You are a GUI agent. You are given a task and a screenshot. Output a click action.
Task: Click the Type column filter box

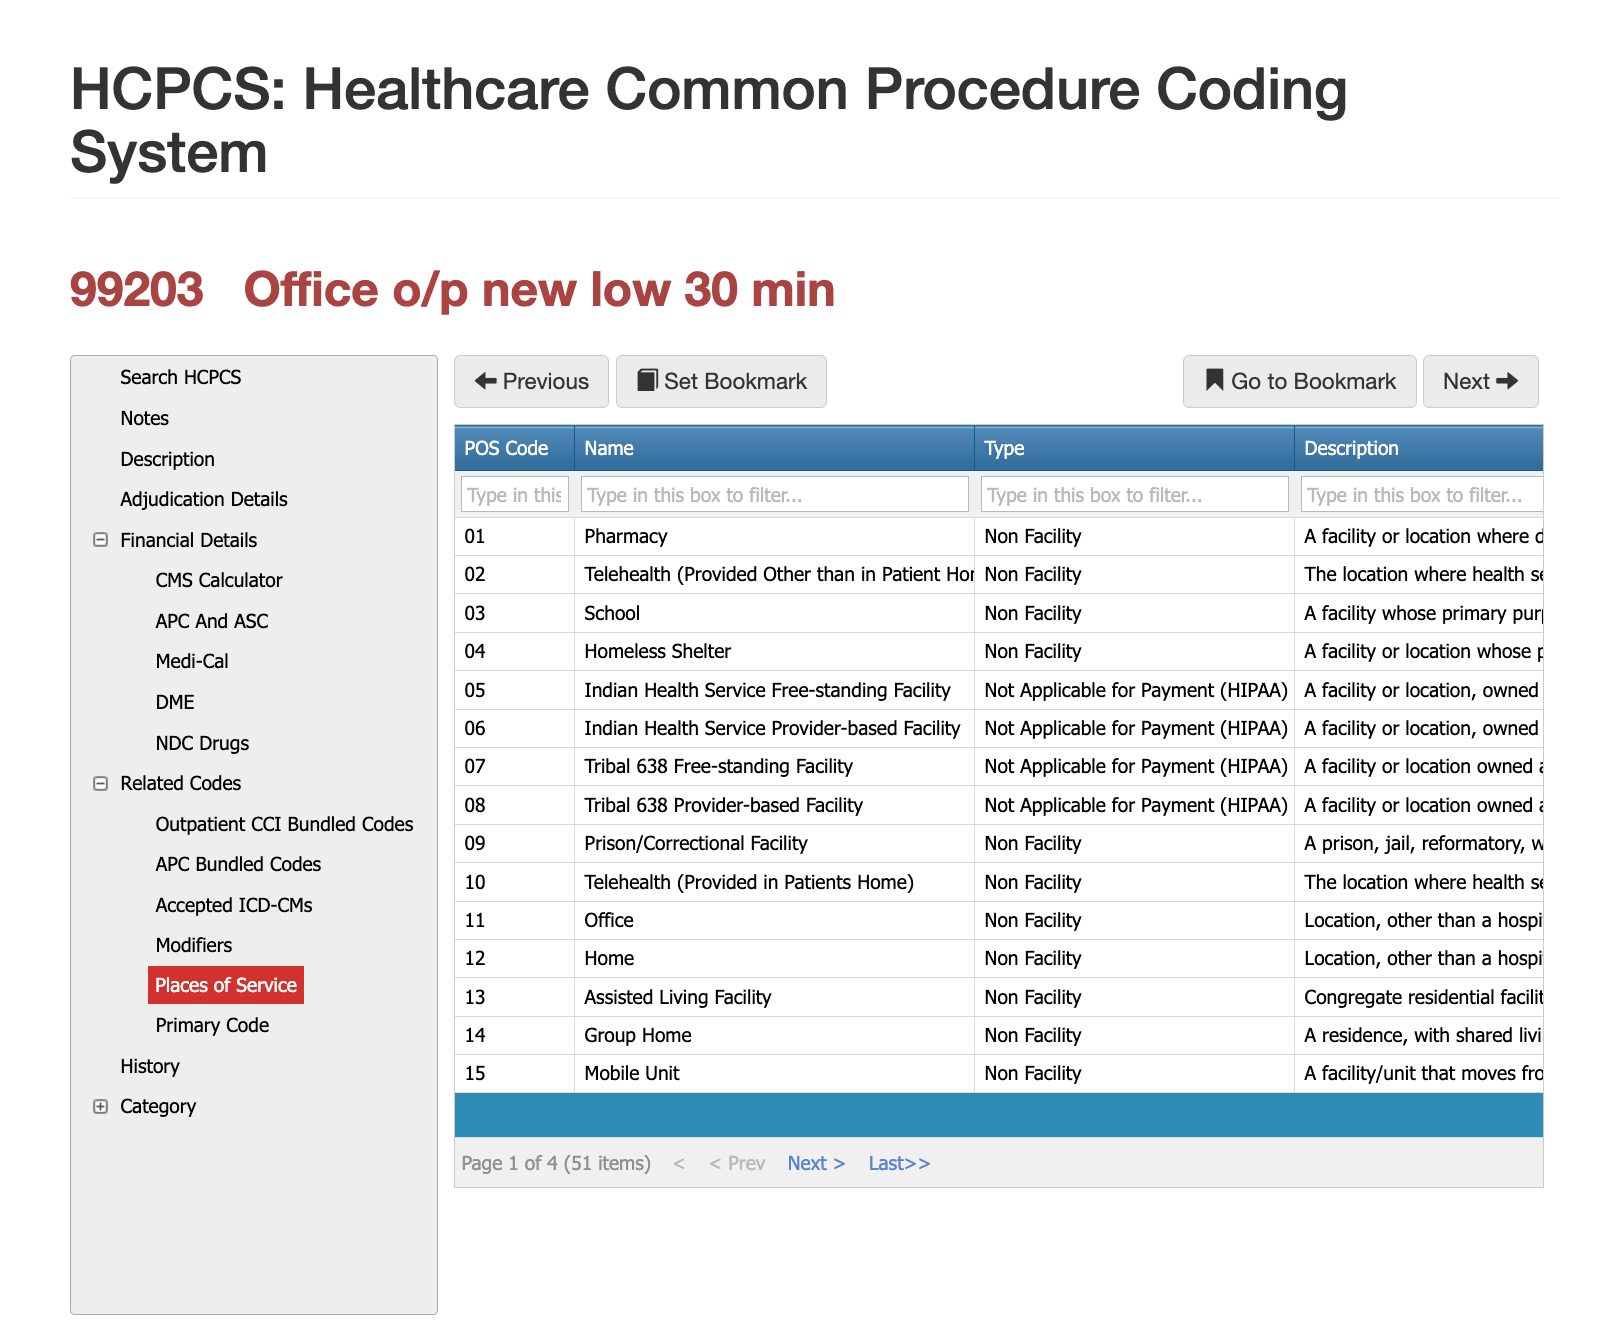pyautogui.click(x=1134, y=493)
